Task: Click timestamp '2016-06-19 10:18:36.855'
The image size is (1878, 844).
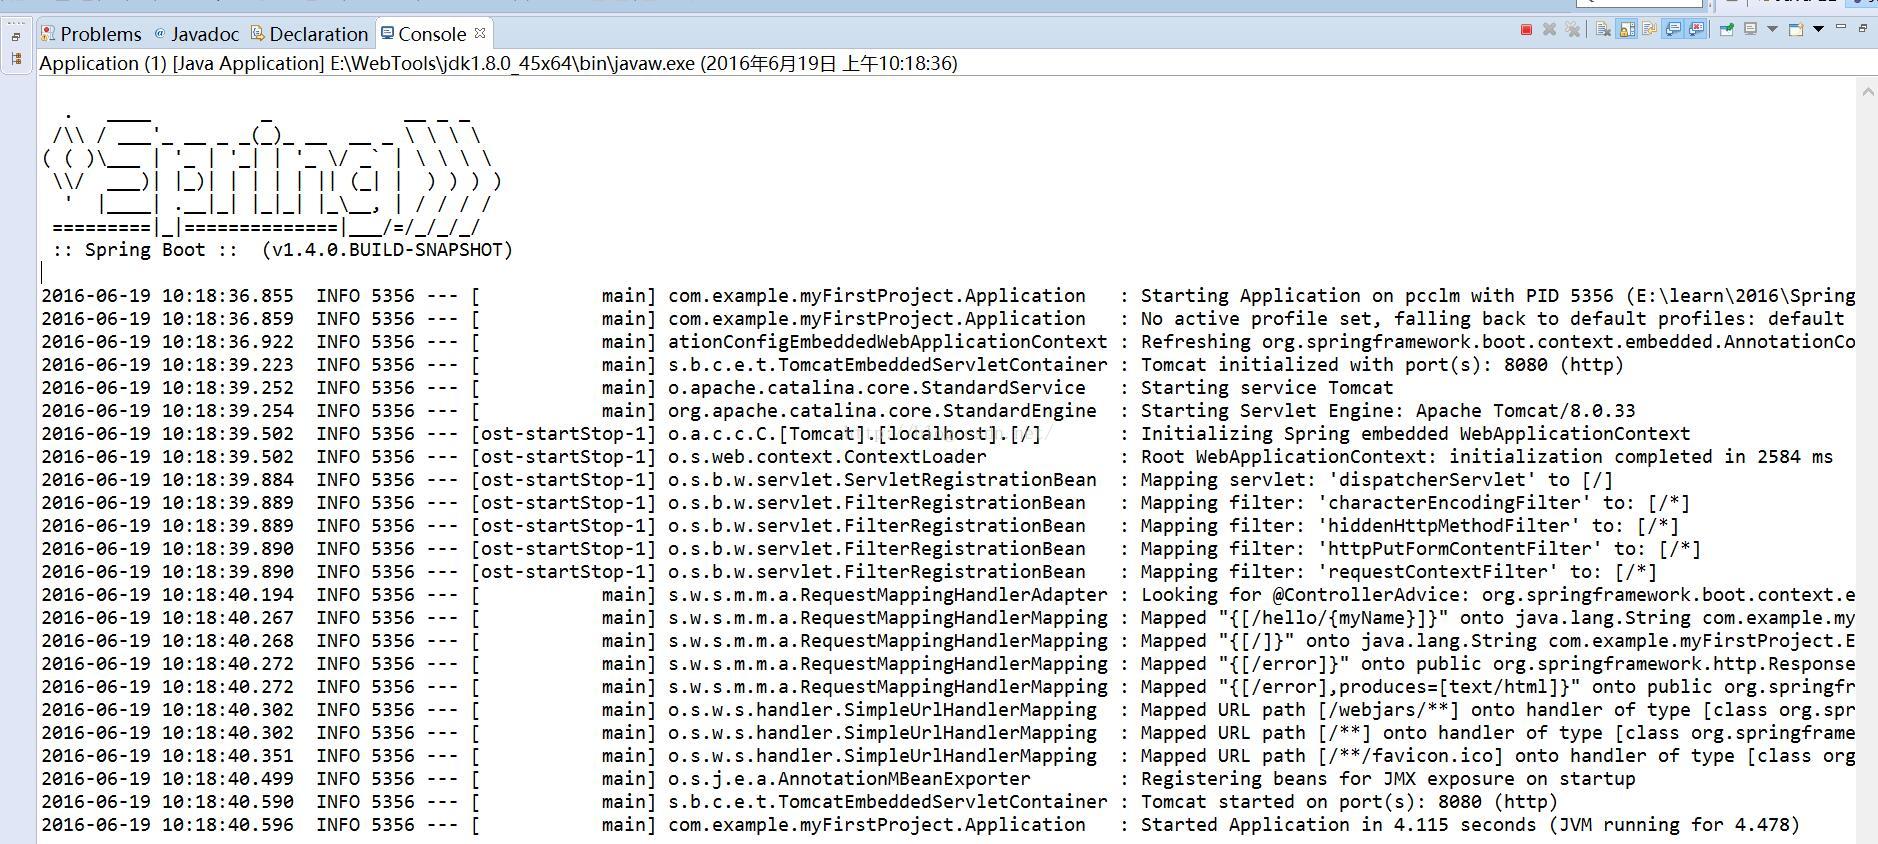Action: (x=168, y=296)
